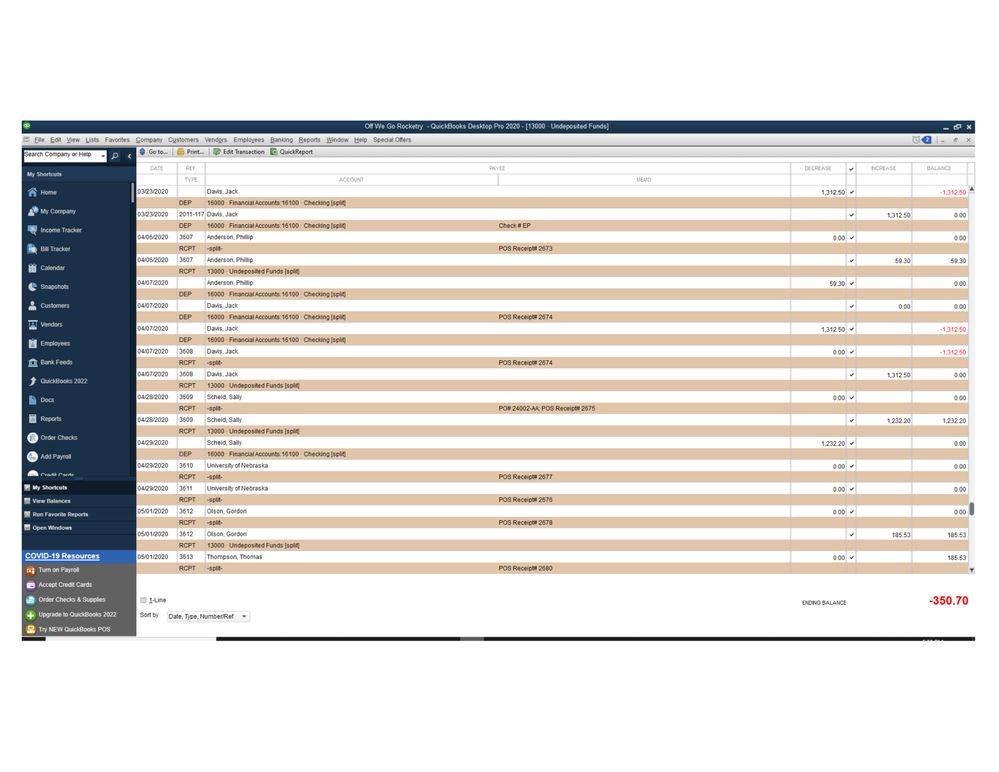
Task: Click Turn on Payroll icon
Action: coord(31,570)
